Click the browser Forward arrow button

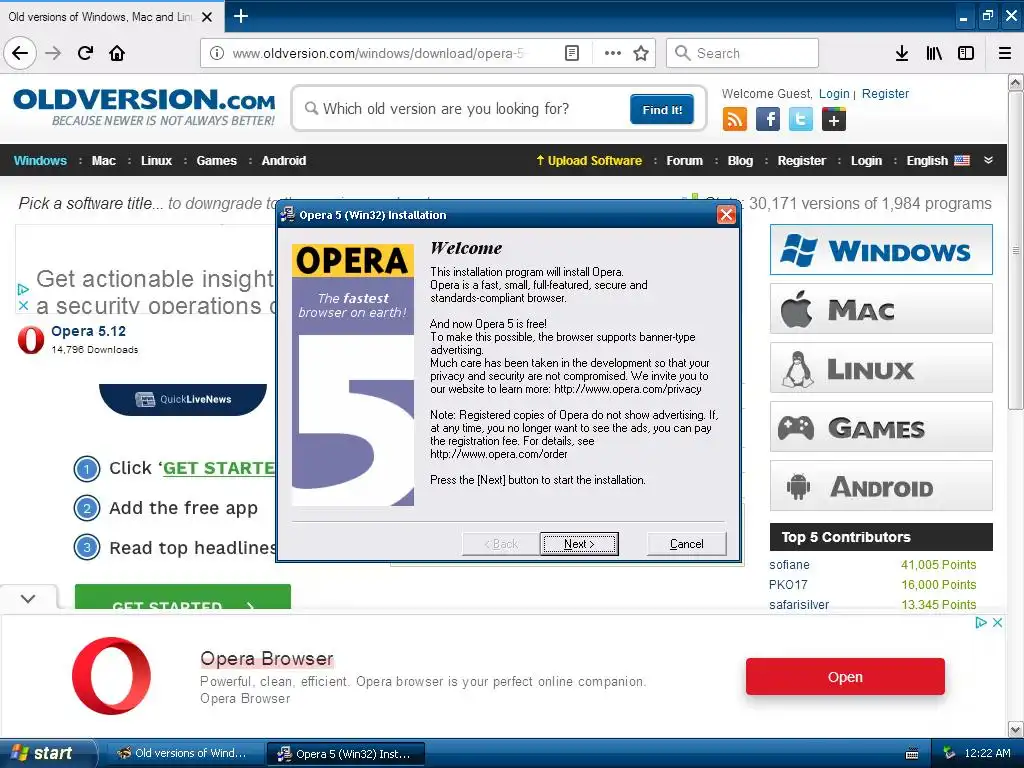[x=53, y=53]
